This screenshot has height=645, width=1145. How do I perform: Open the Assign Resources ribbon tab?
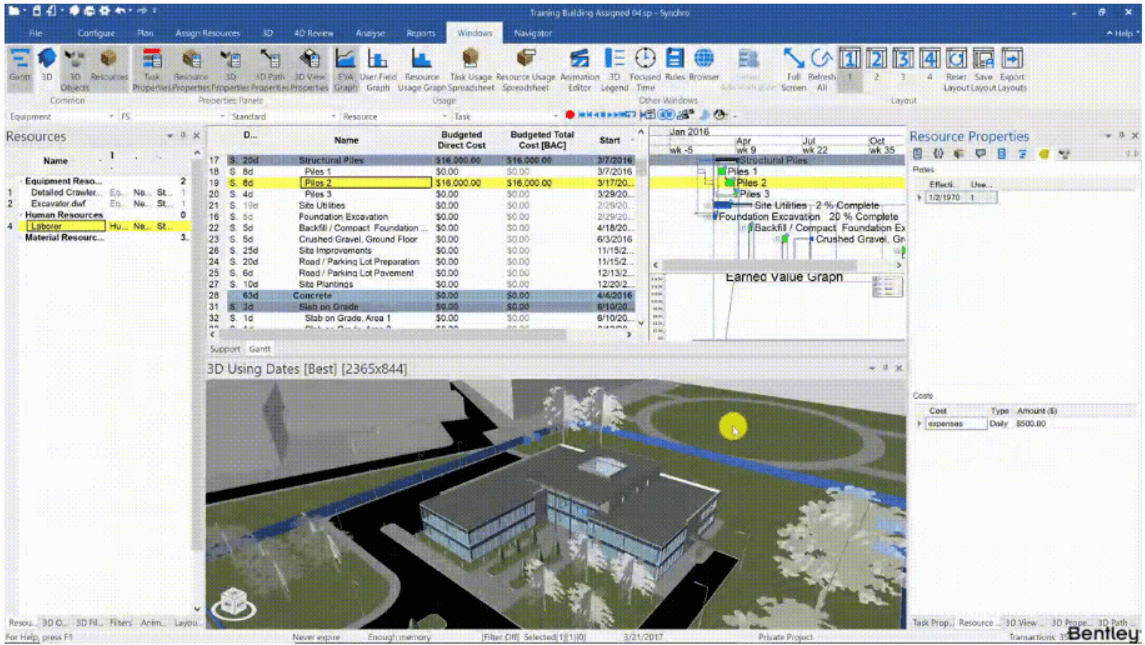(x=207, y=33)
